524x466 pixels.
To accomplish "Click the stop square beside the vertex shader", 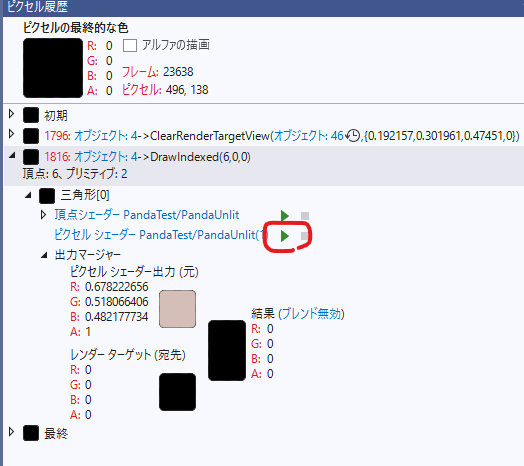I will tap(304, 216).
